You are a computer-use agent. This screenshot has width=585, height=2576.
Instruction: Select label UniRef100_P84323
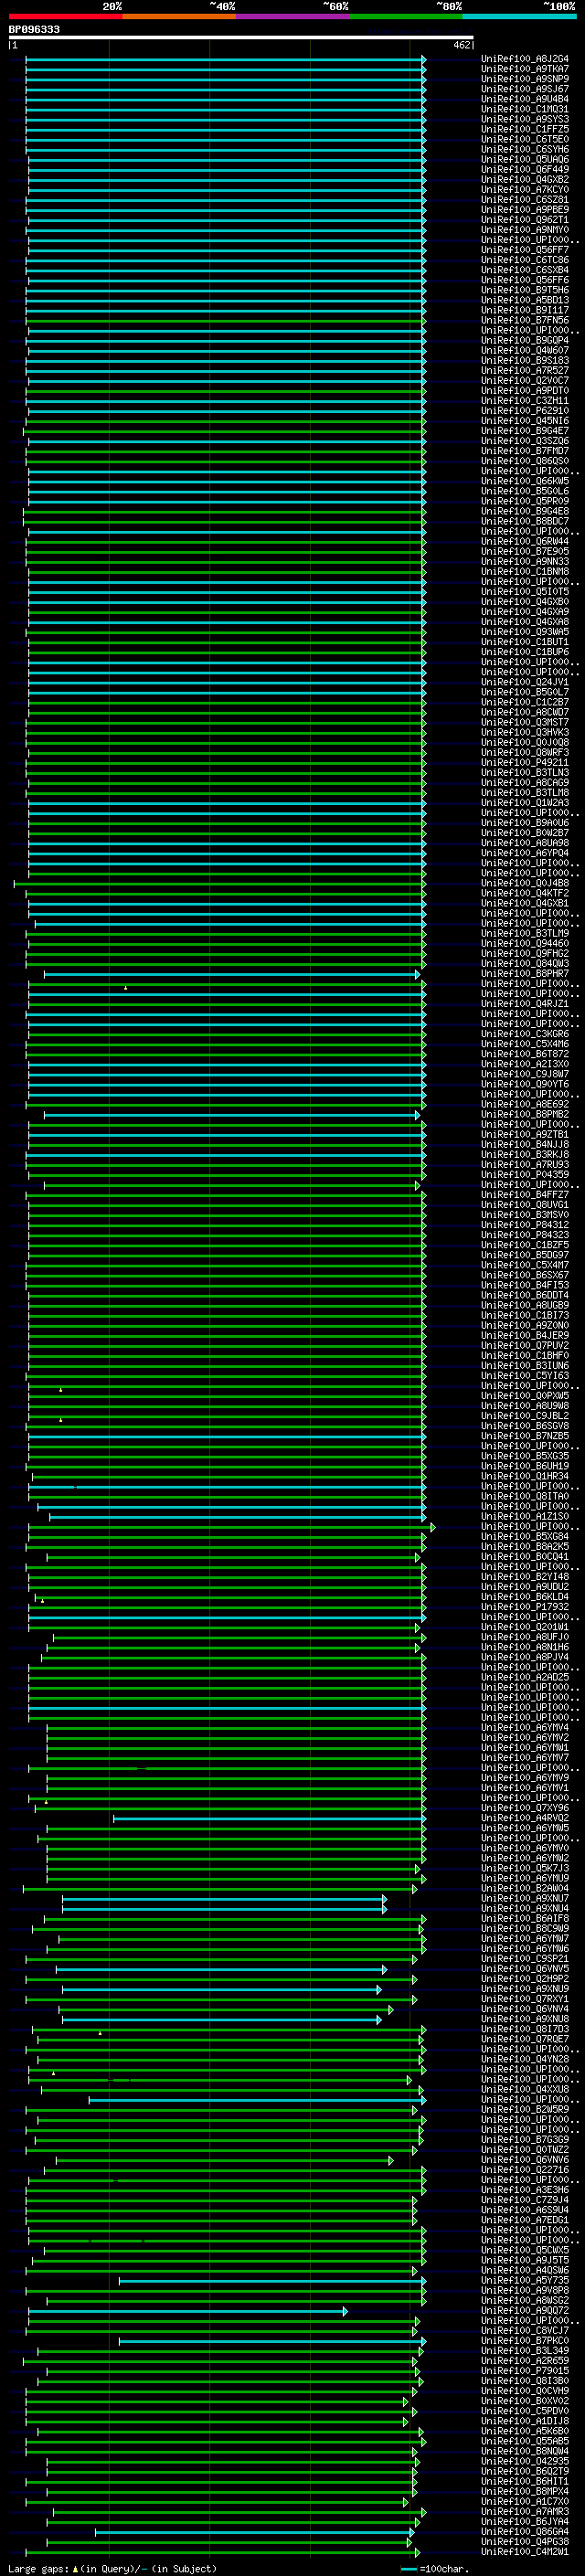tap(525, 1235)
